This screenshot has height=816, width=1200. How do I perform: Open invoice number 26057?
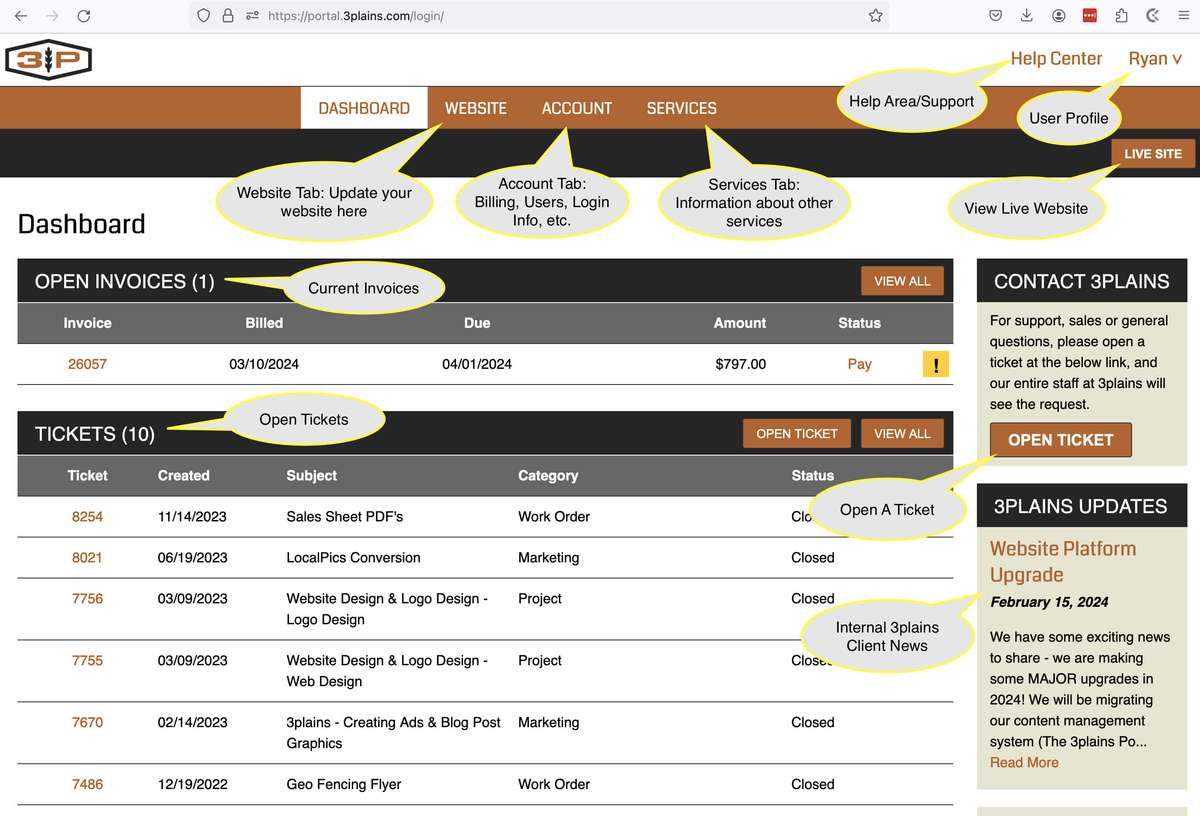pos(87,364)
